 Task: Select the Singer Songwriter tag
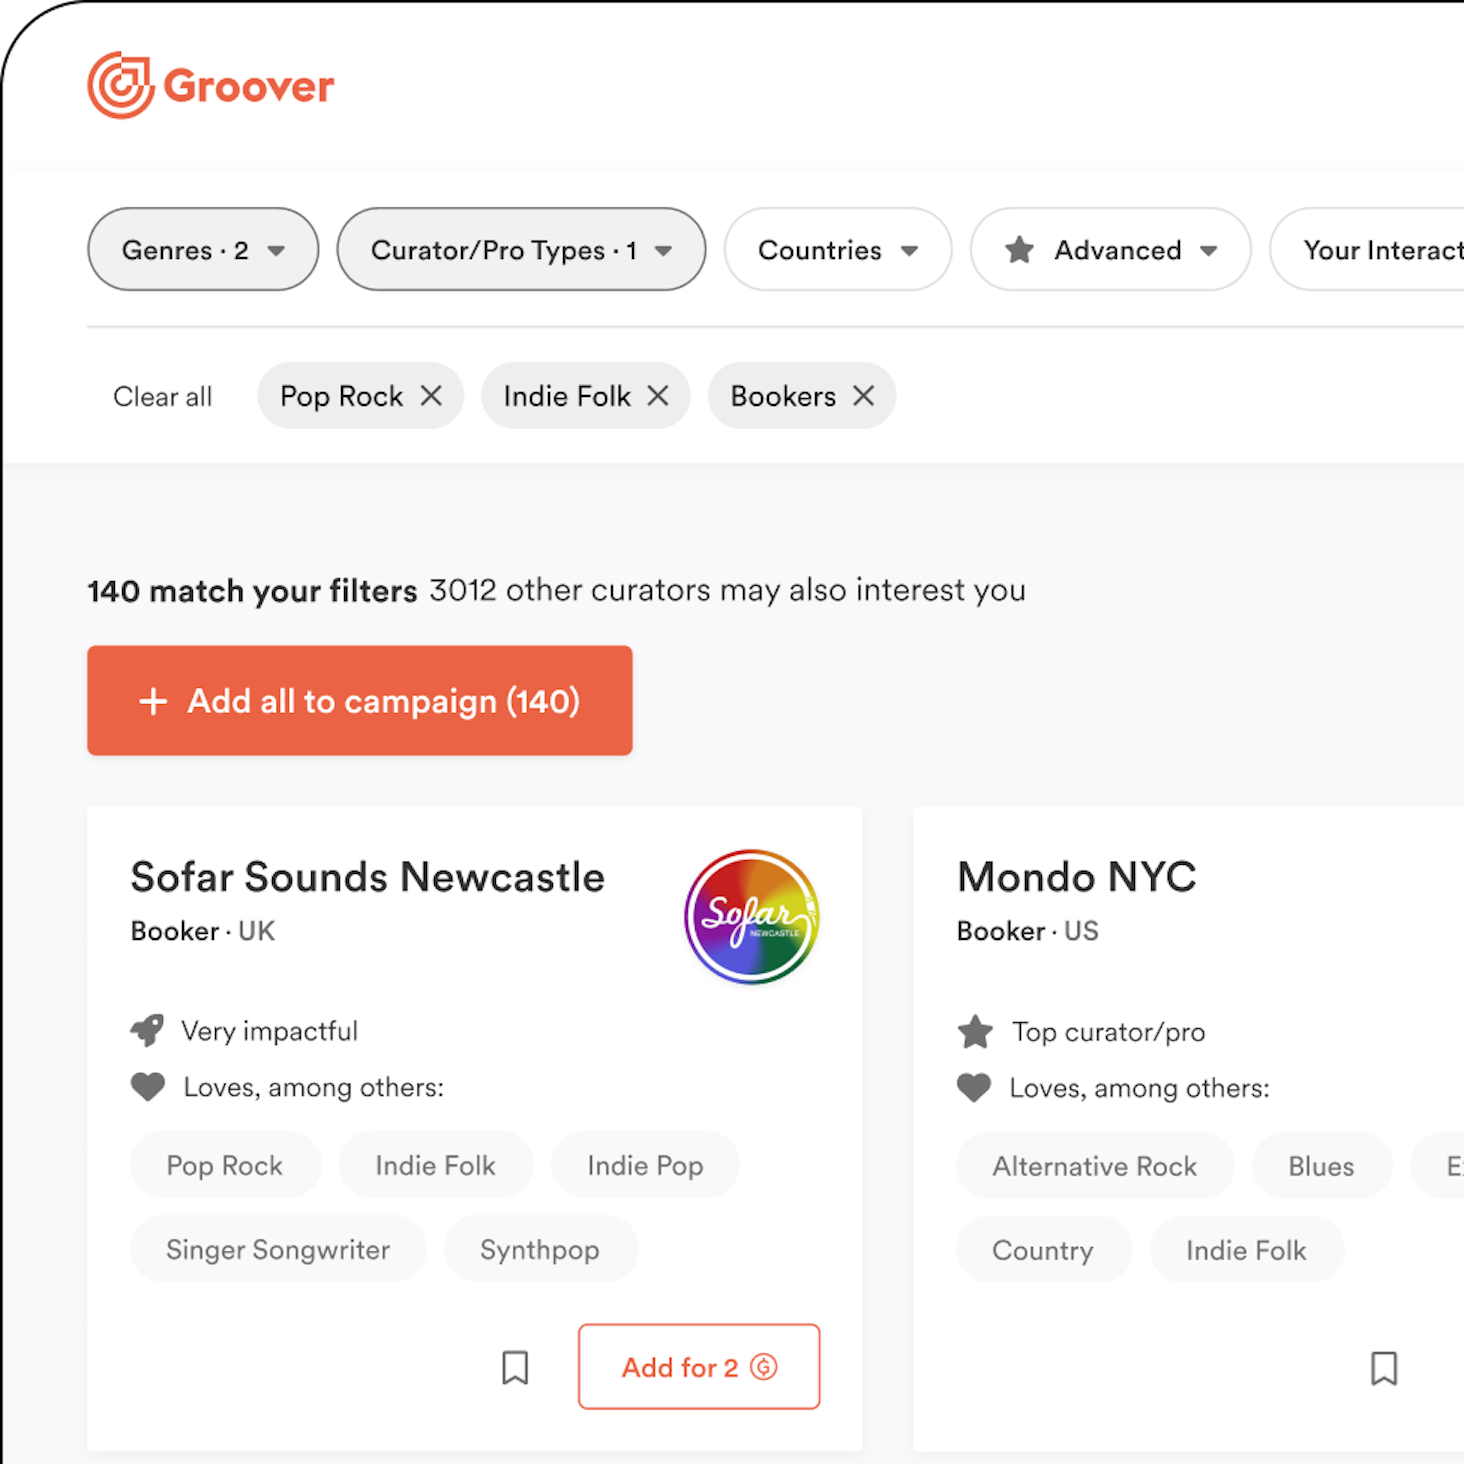coord(278,1249)
